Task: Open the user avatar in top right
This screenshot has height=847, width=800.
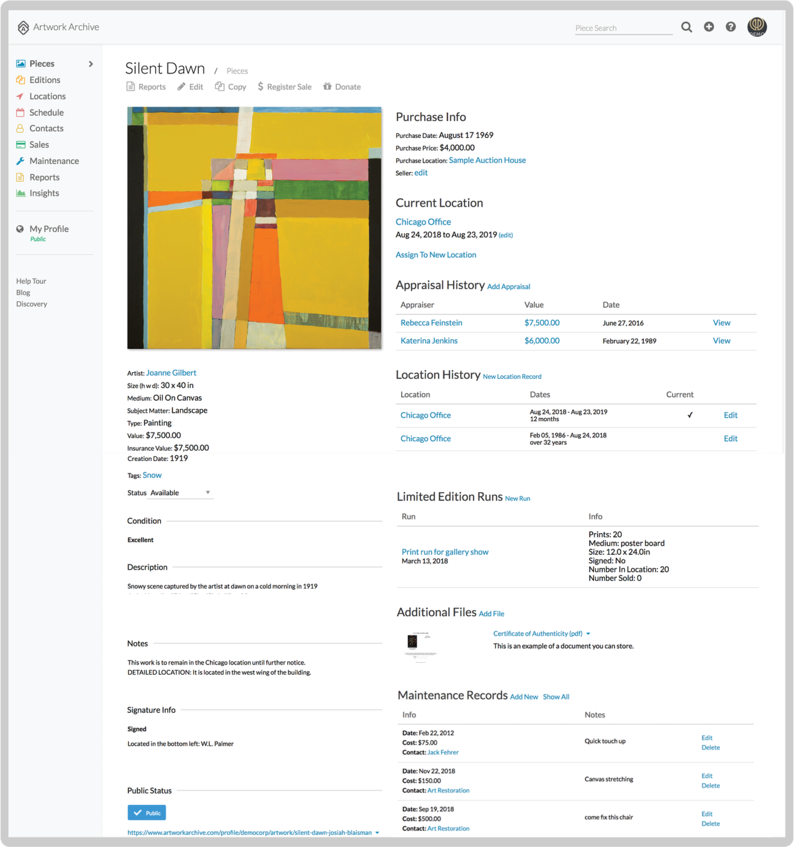Action: 758,27
